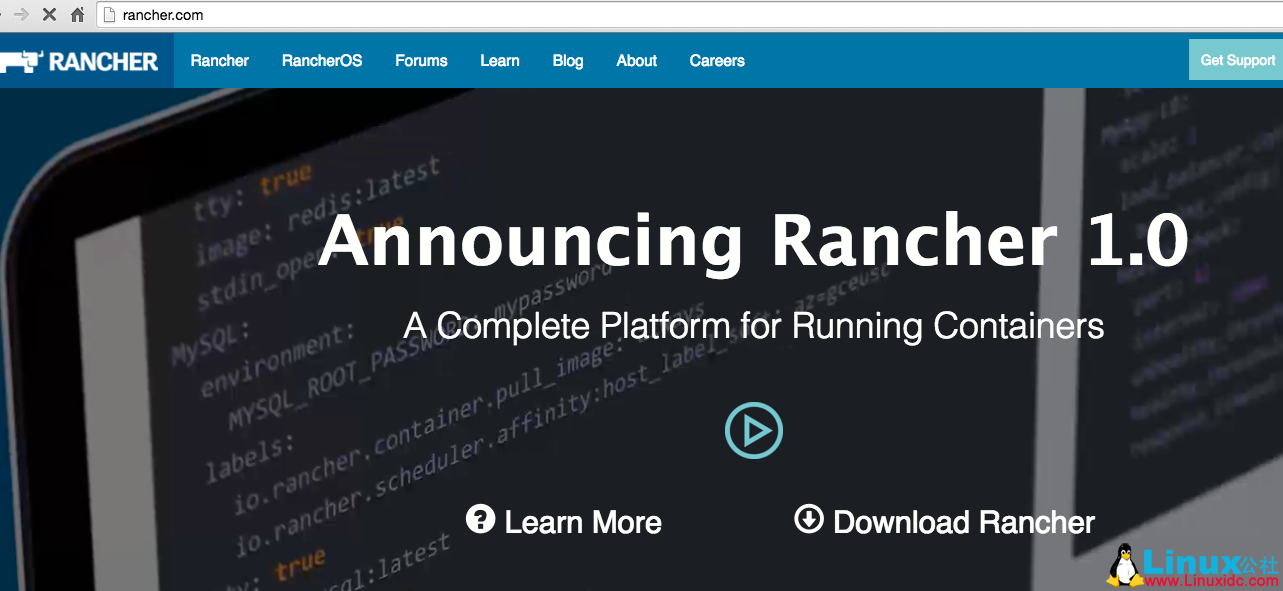Click the Rancher logo in the navigation bar
Viewport: 1283px width, 591px height.
pos(78,60)
